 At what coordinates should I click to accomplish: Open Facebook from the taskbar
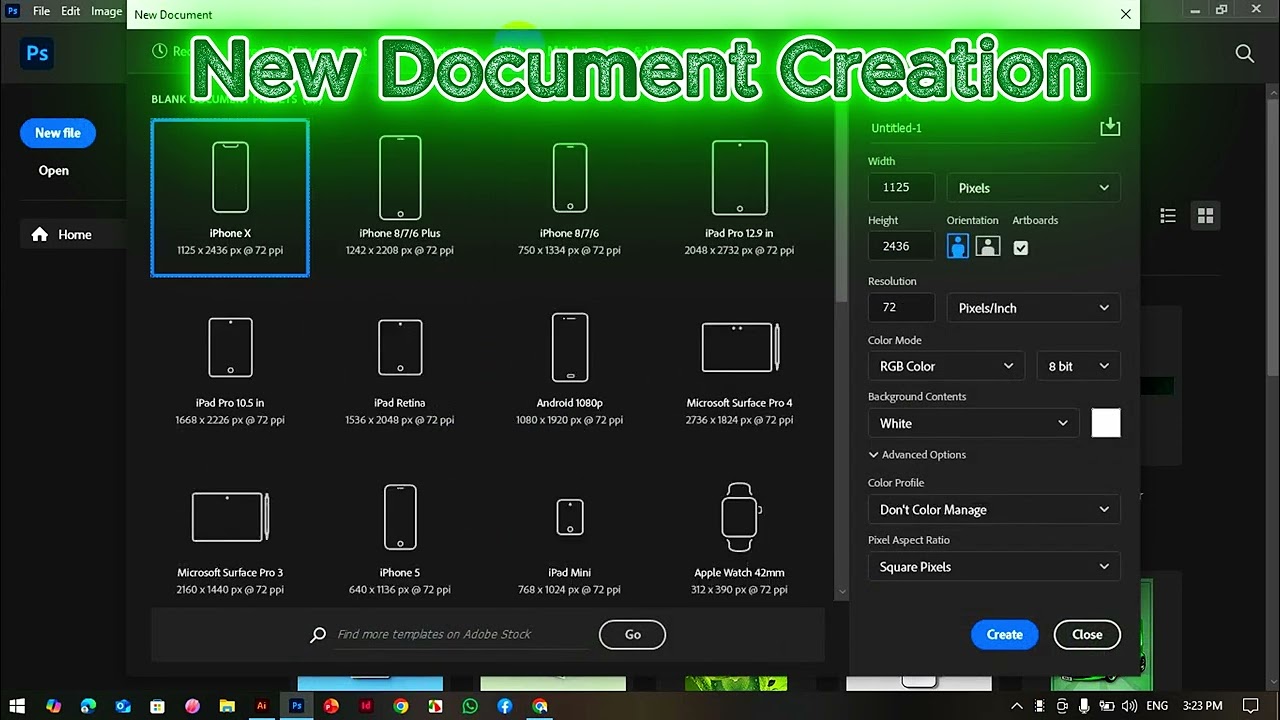(505, 706)
